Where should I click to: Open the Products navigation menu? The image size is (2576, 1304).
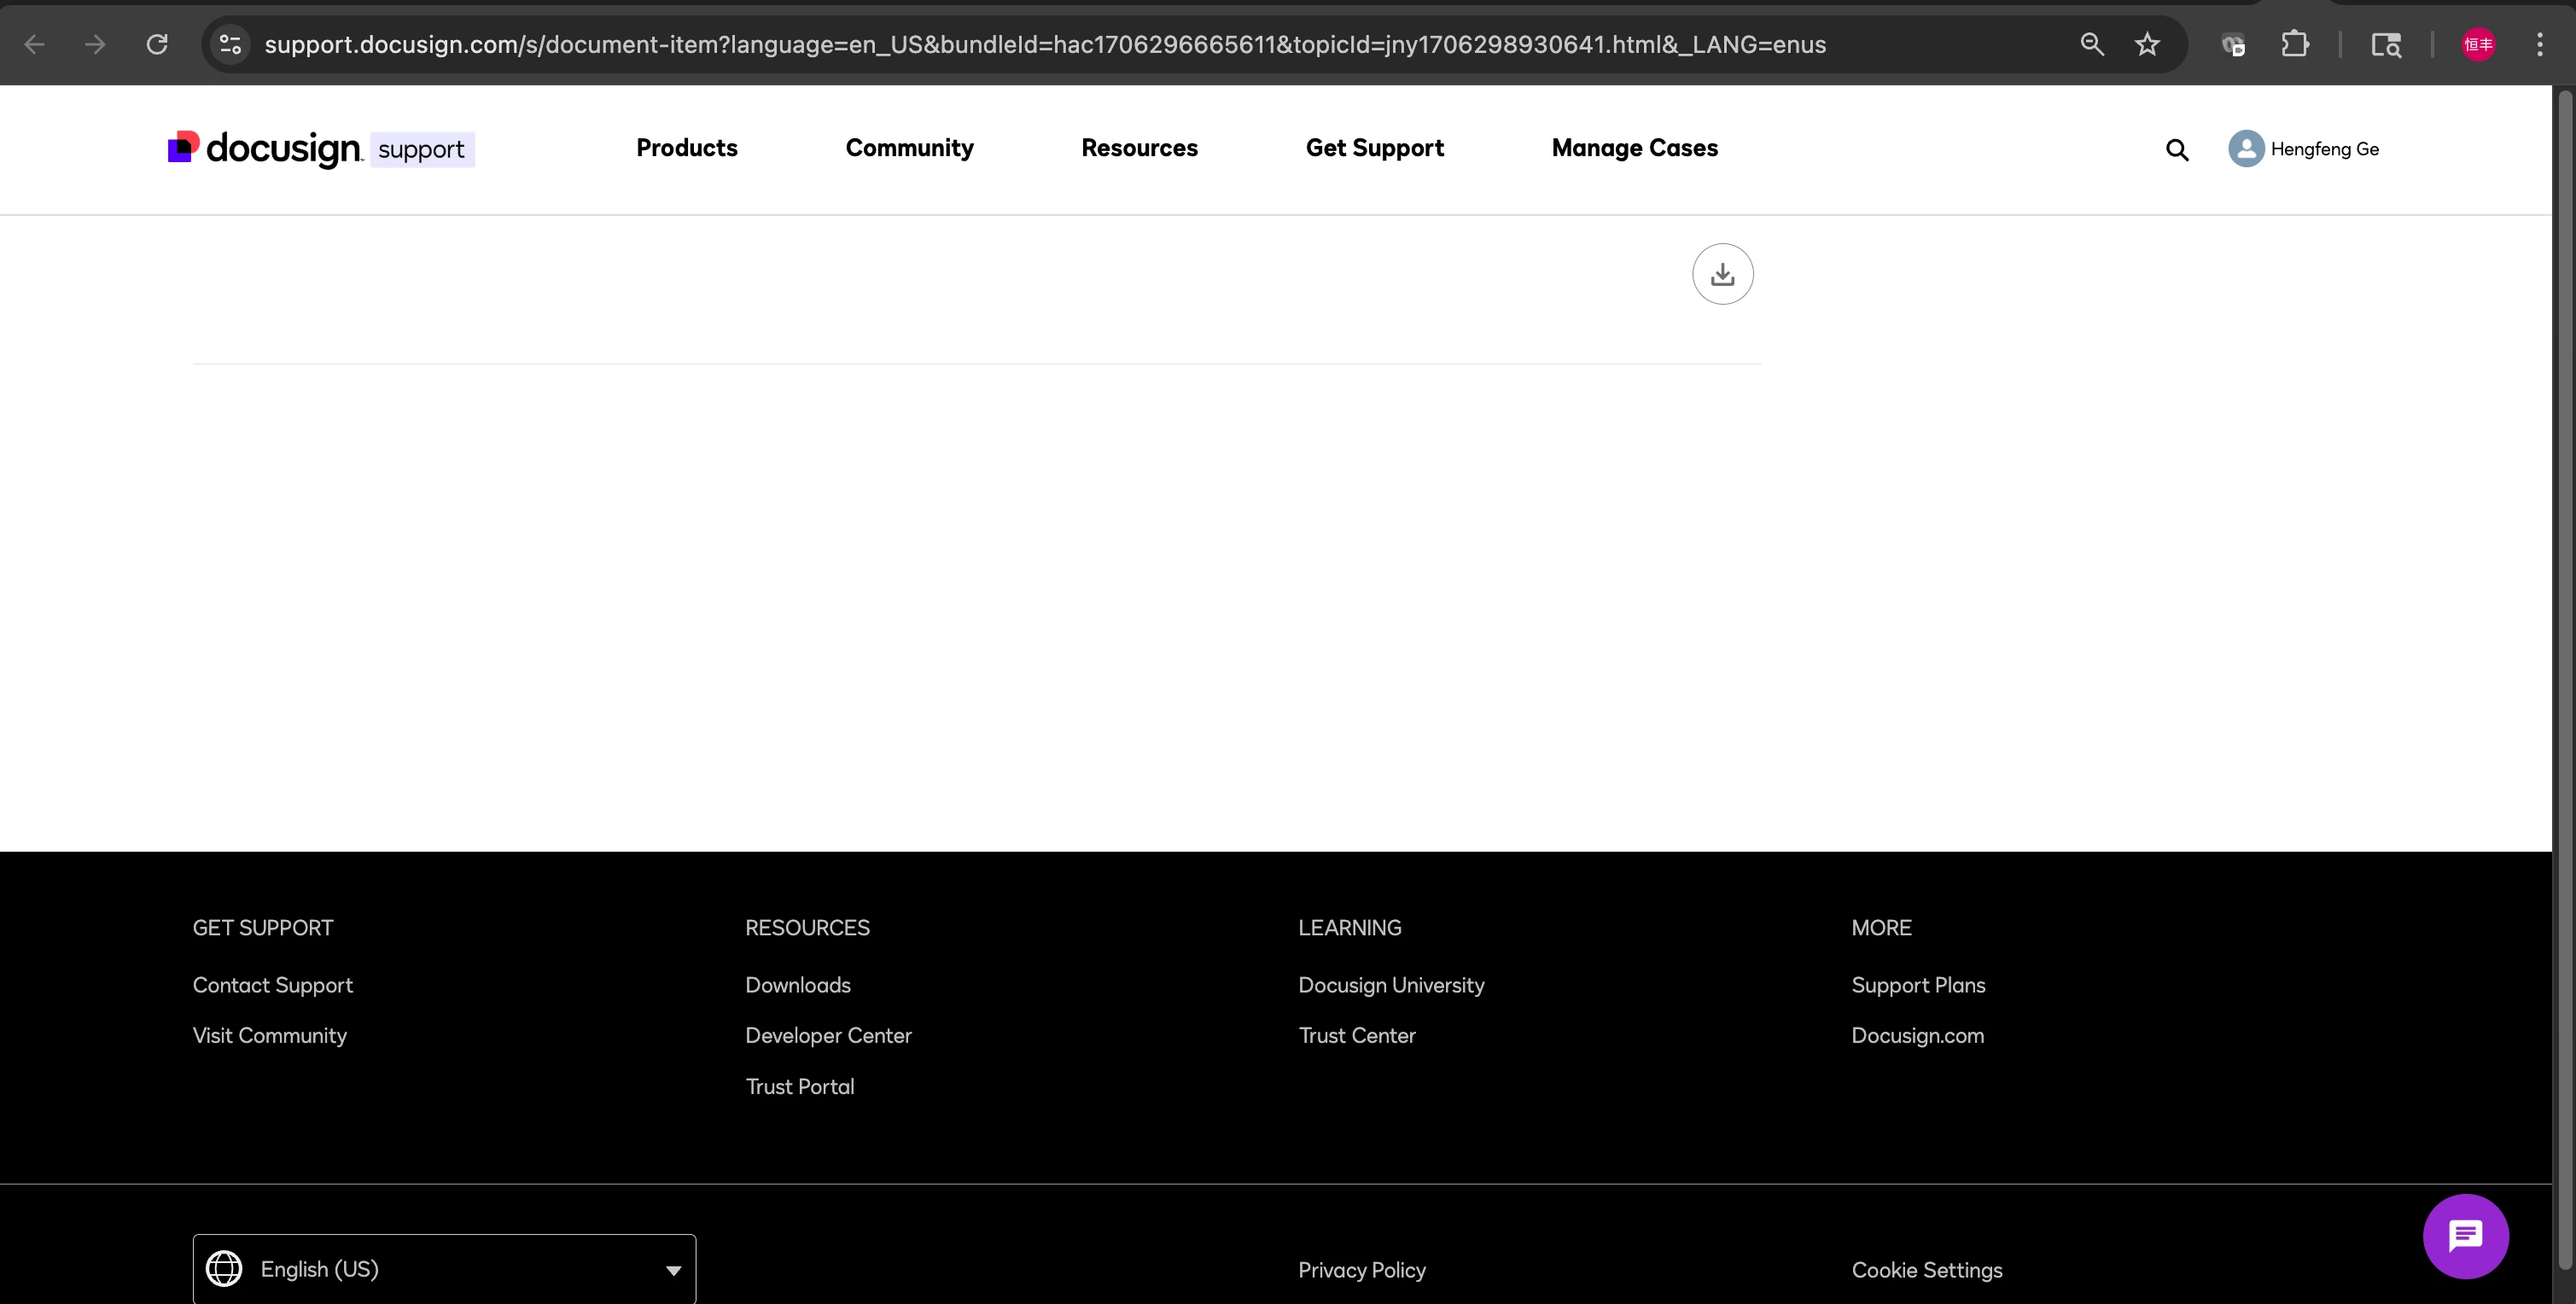click(686, 148)
